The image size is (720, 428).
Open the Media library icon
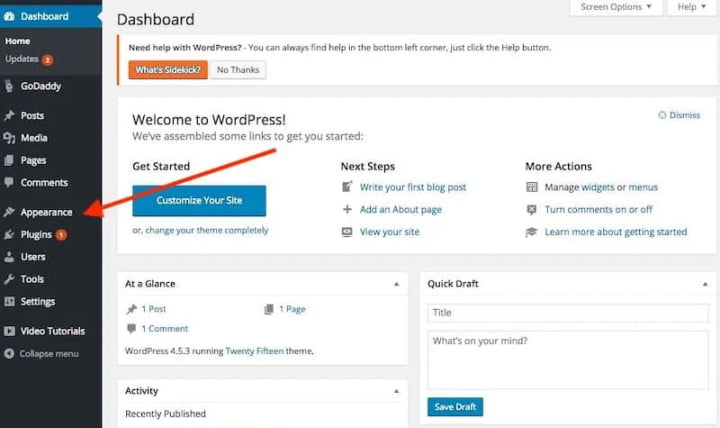coord(9,138)
